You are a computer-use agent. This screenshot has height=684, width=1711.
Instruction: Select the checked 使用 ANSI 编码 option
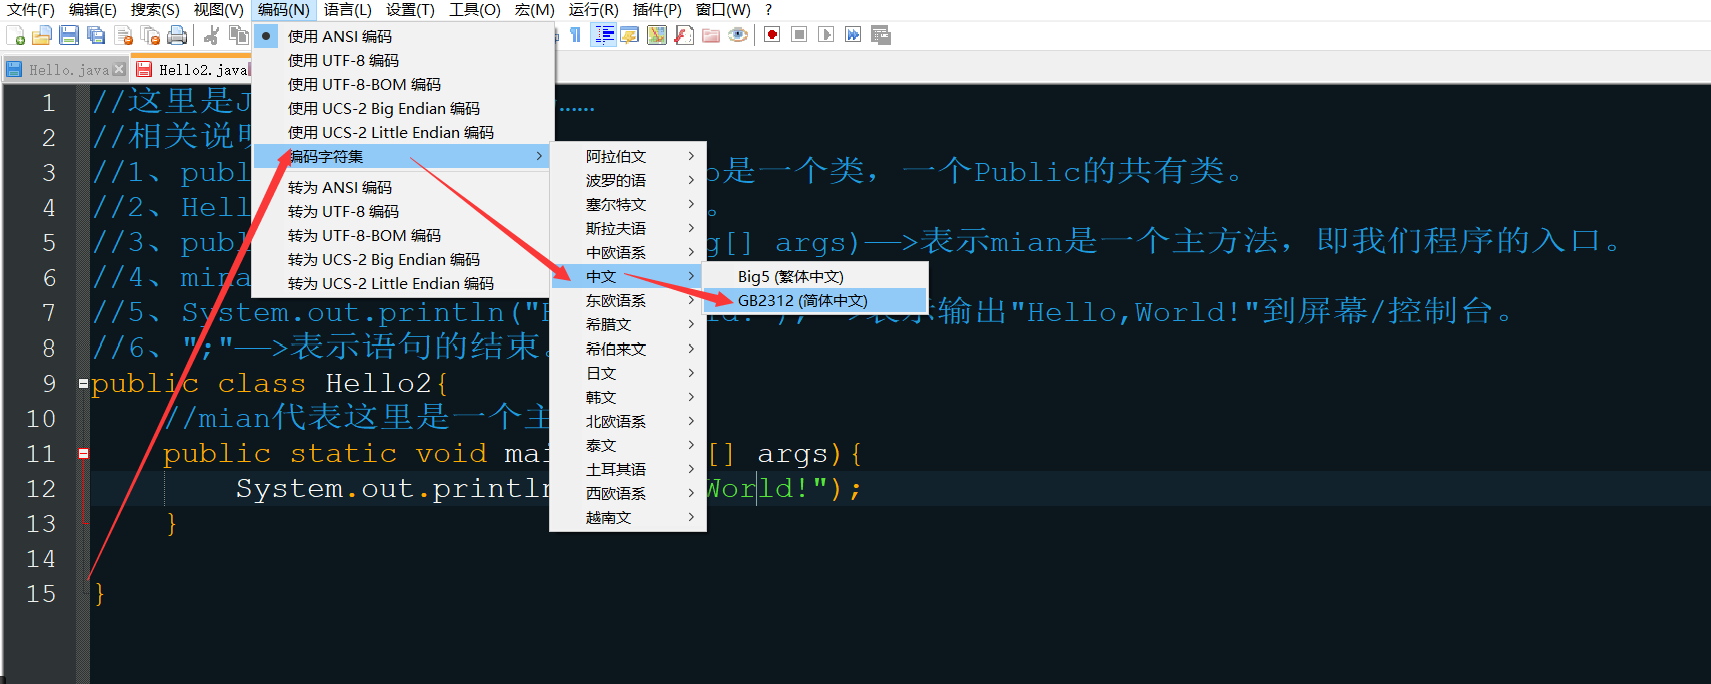click(403, 36)
